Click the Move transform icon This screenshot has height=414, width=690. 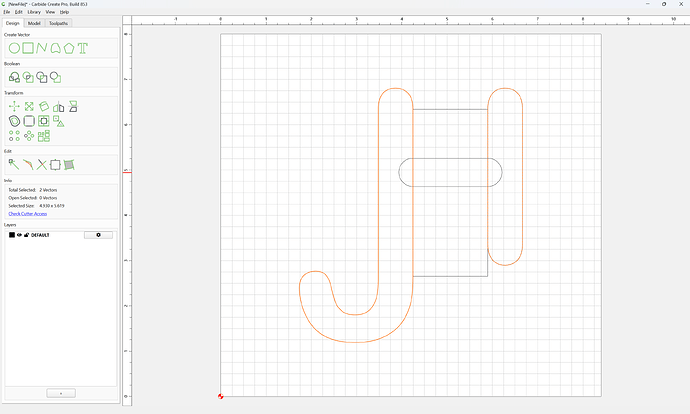(x=14, y=106)
